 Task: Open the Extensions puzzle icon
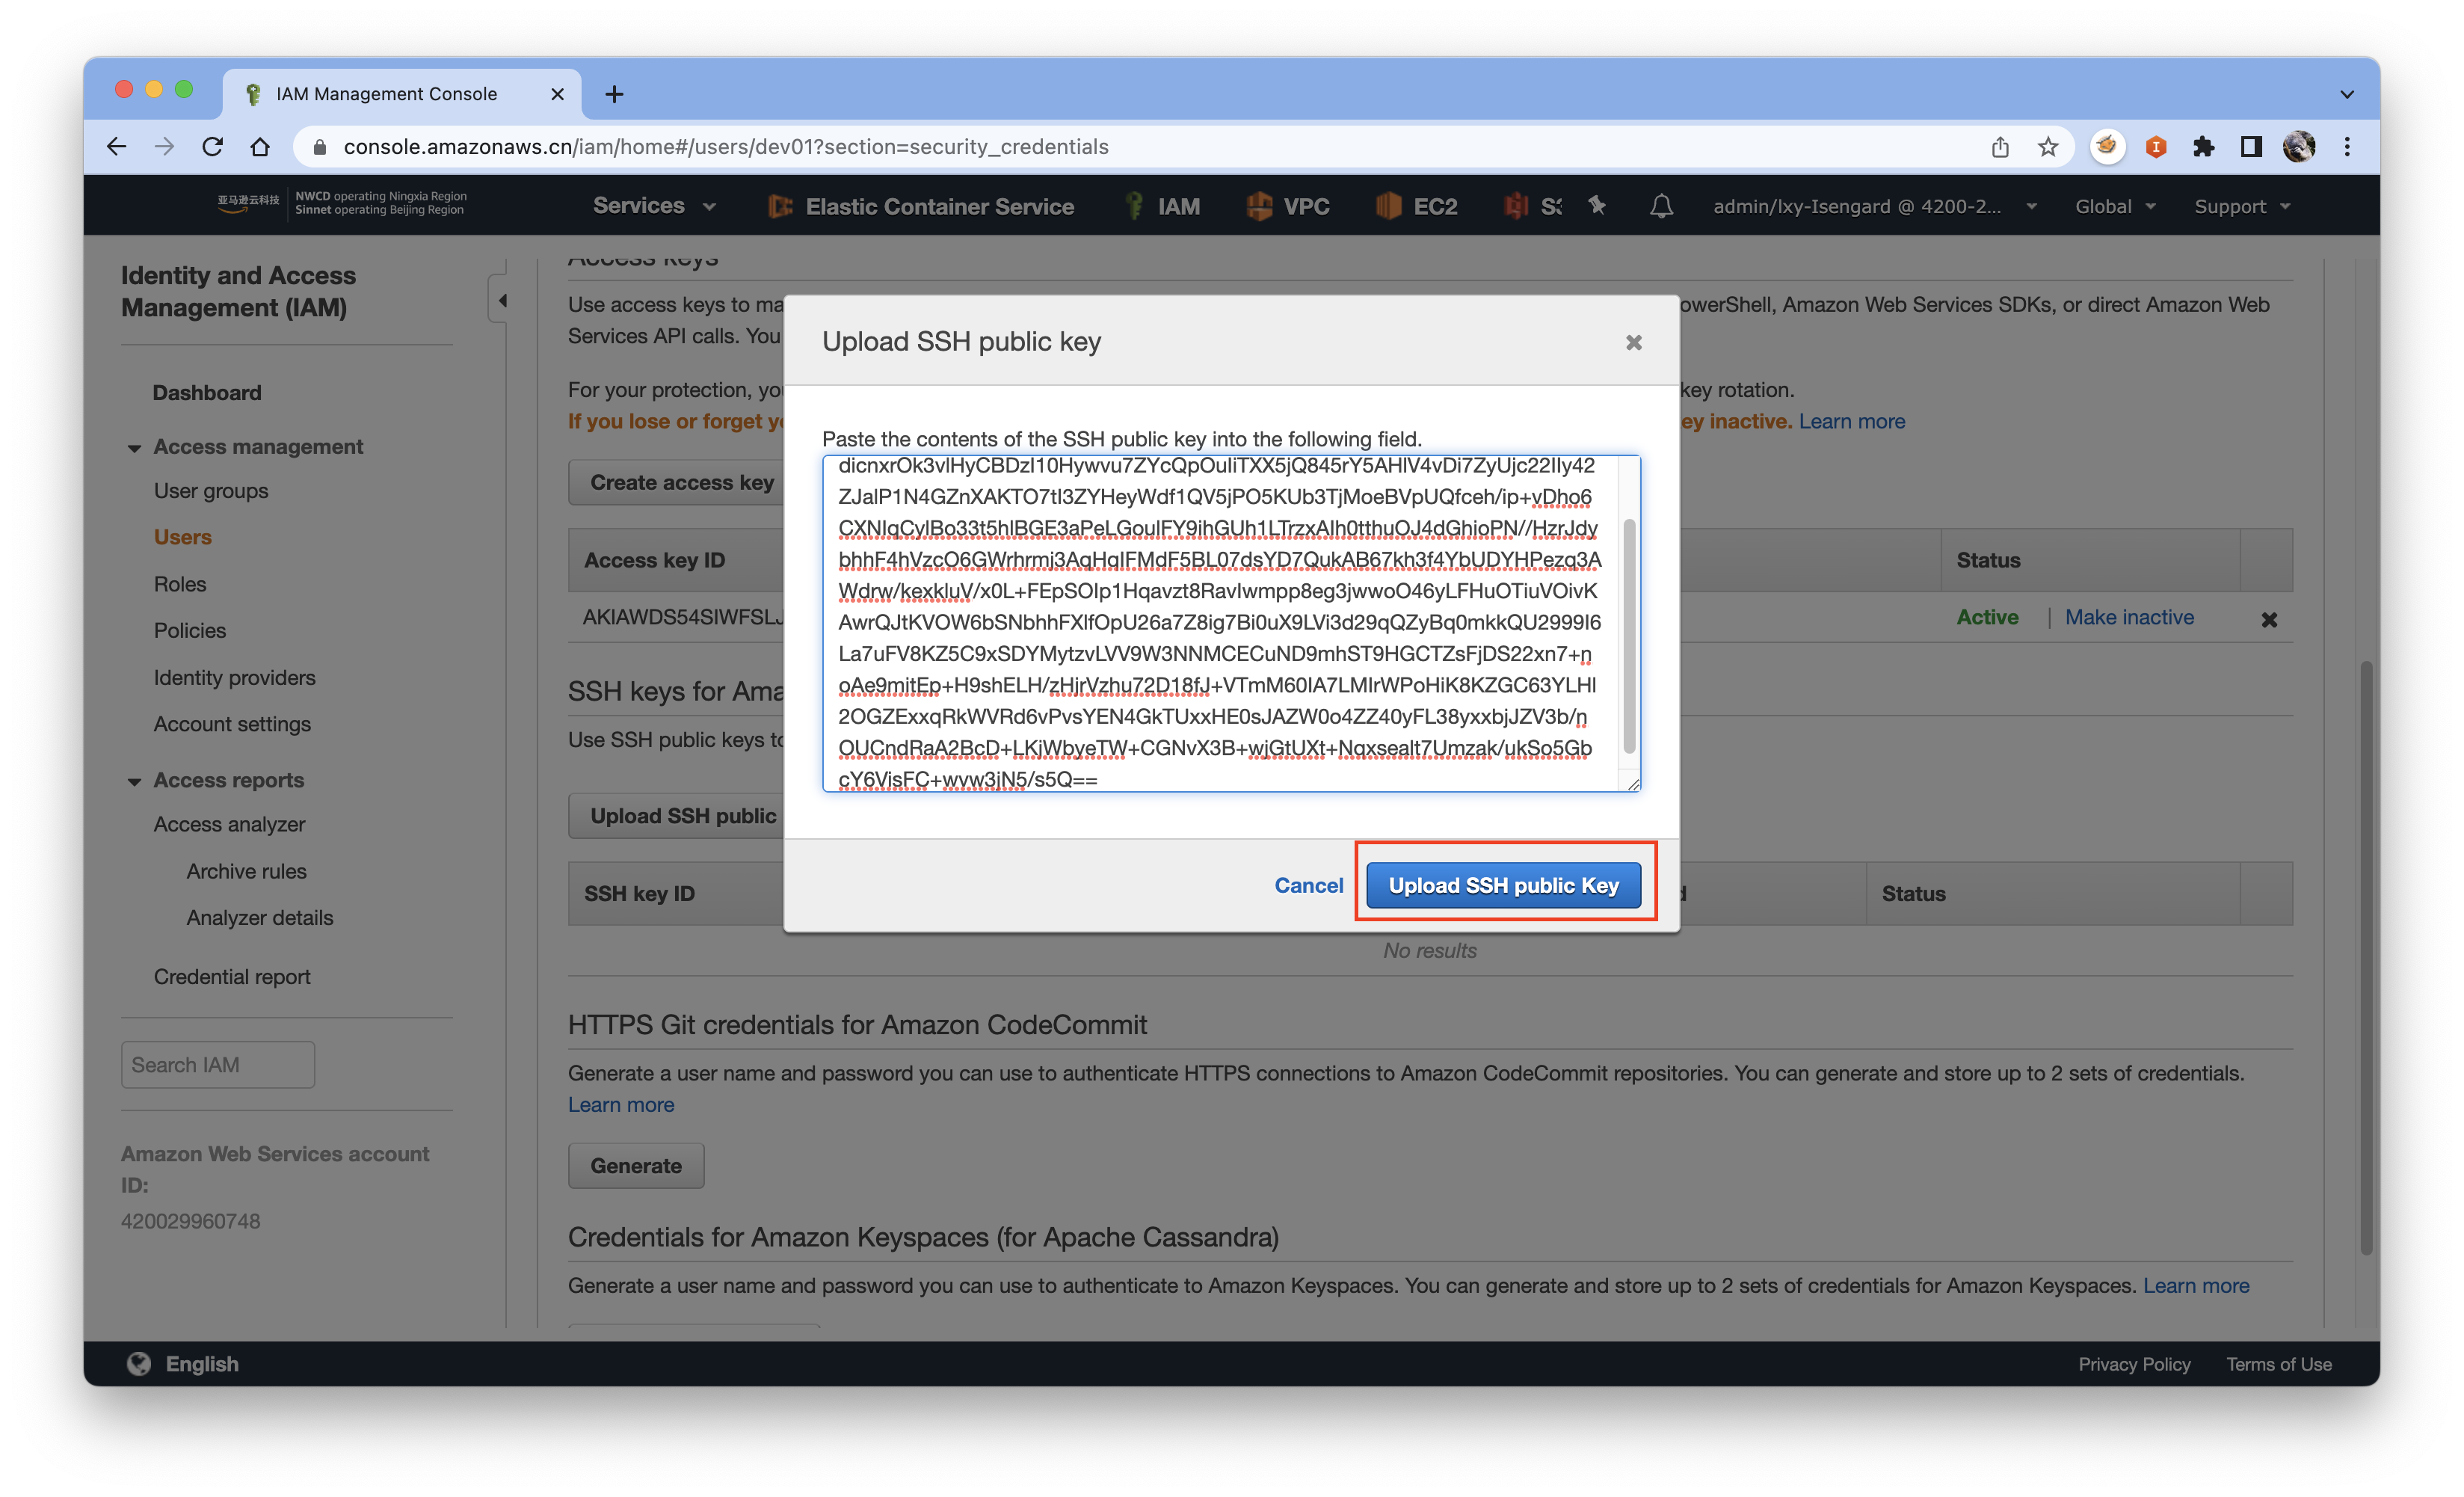(2203, 147)
